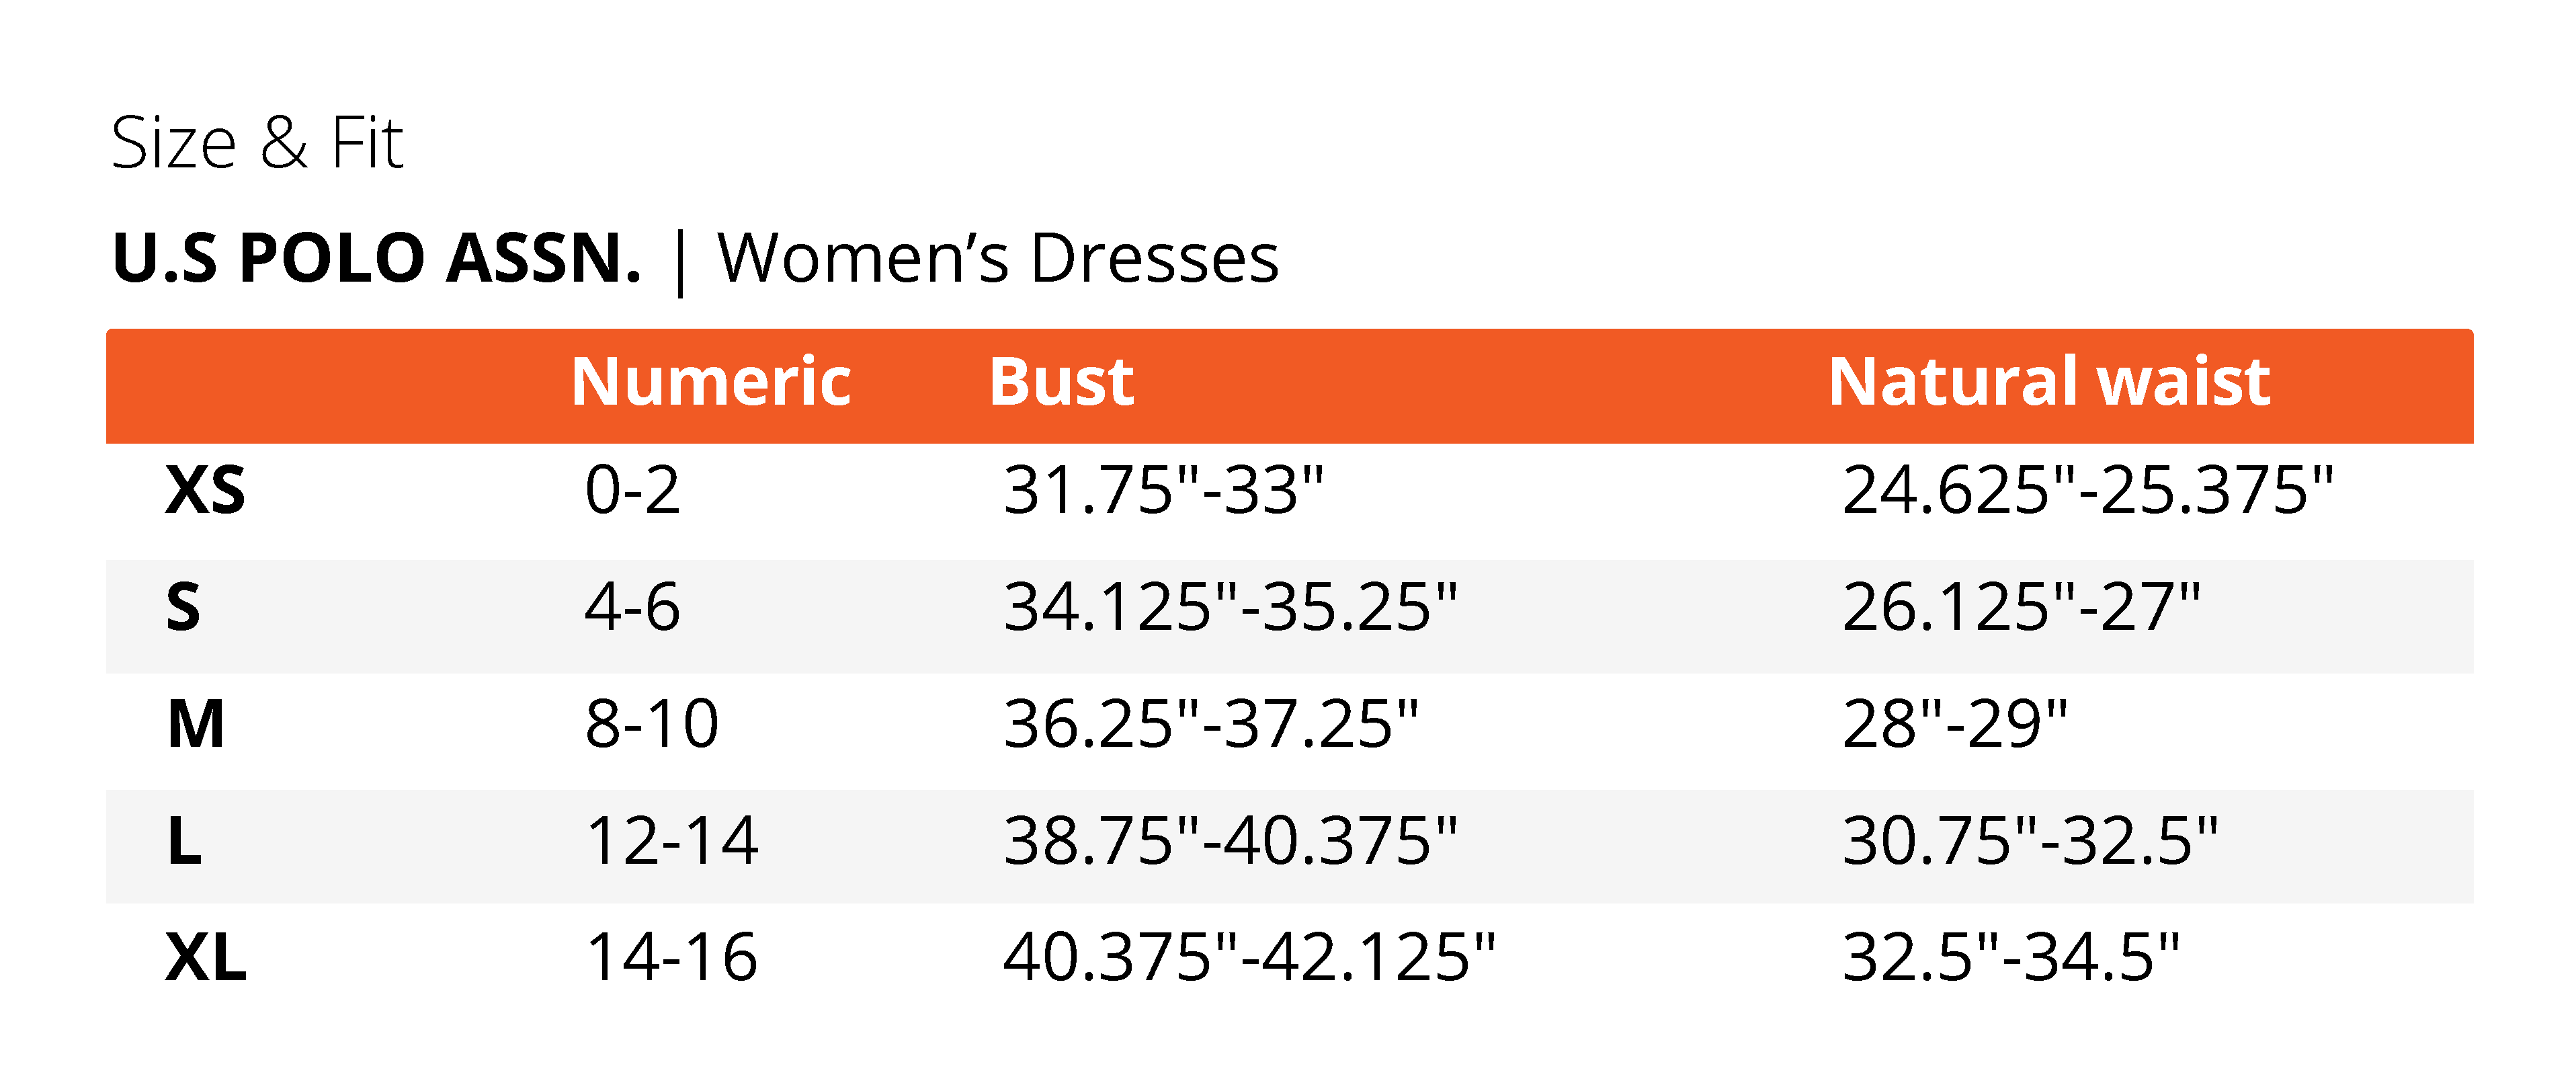Click the U.S POLO ASSN. brand name
The width and height of the screenshot is (2576, 1087).
pos(376,258)
